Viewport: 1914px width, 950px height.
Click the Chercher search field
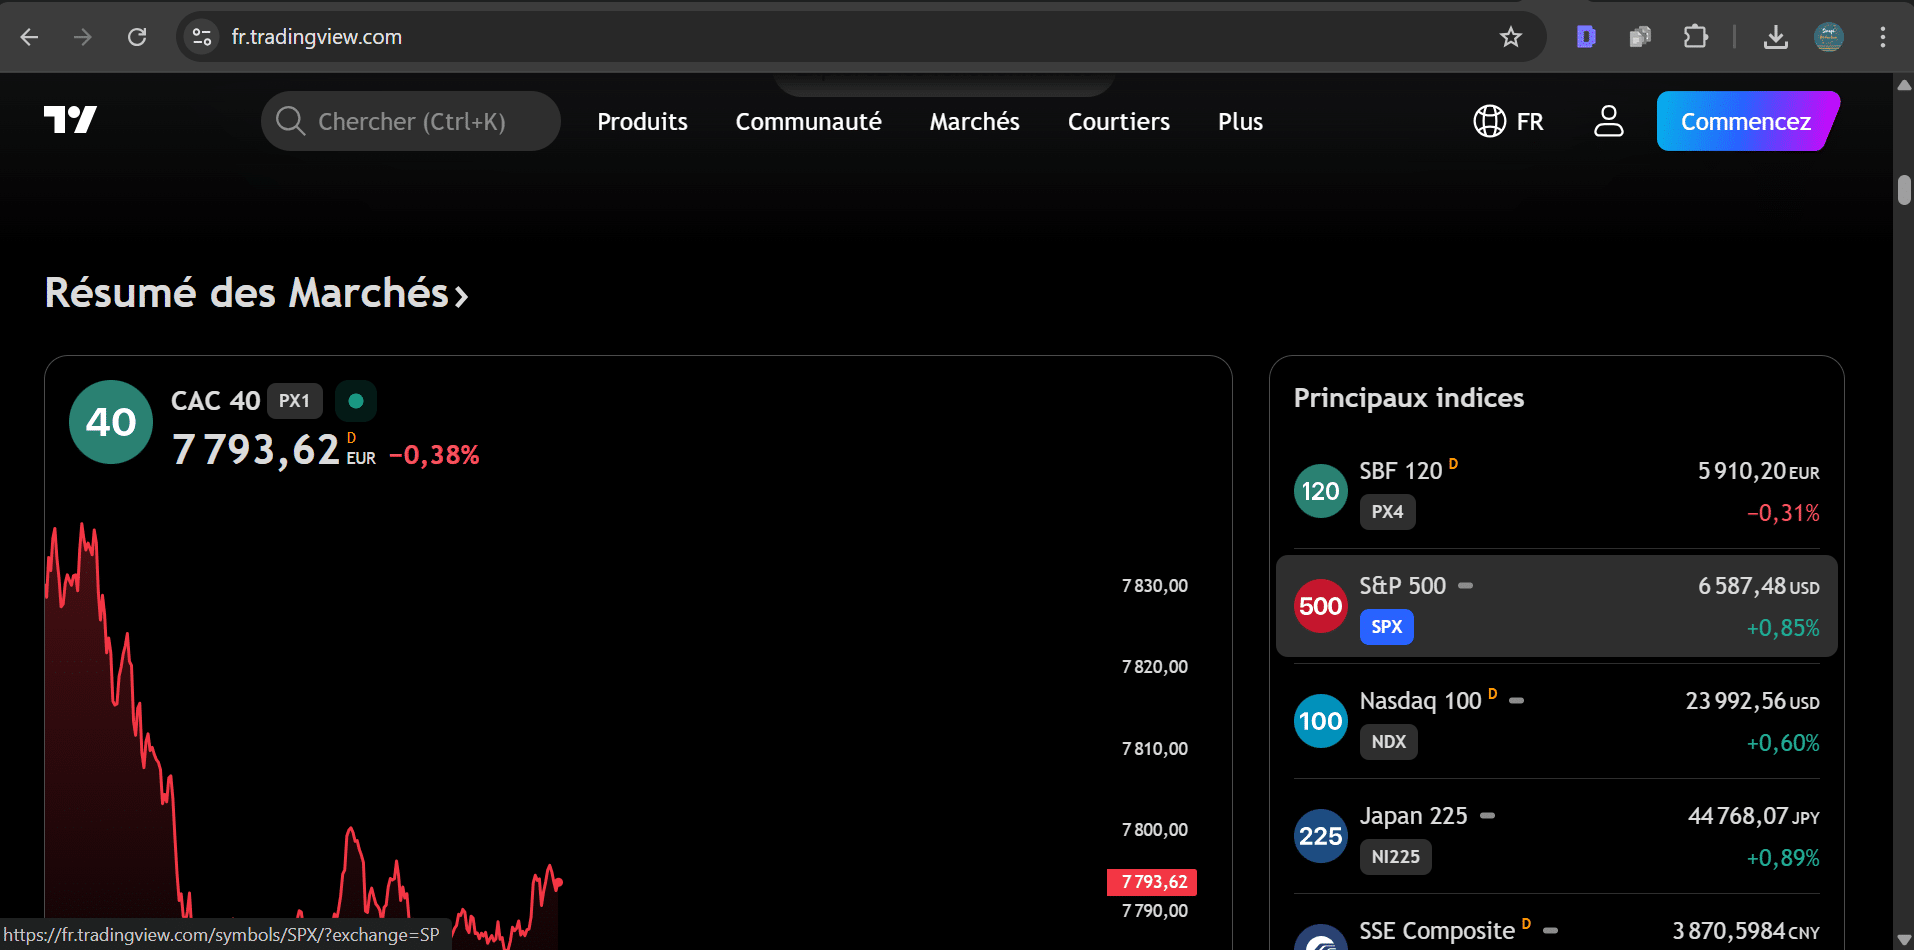pyautogui.click(x=411, y=121)
